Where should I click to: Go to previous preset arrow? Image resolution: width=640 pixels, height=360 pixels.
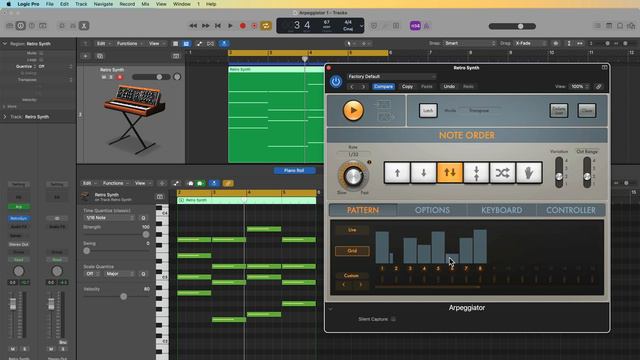pyautogui.click(x=352, y=87)
